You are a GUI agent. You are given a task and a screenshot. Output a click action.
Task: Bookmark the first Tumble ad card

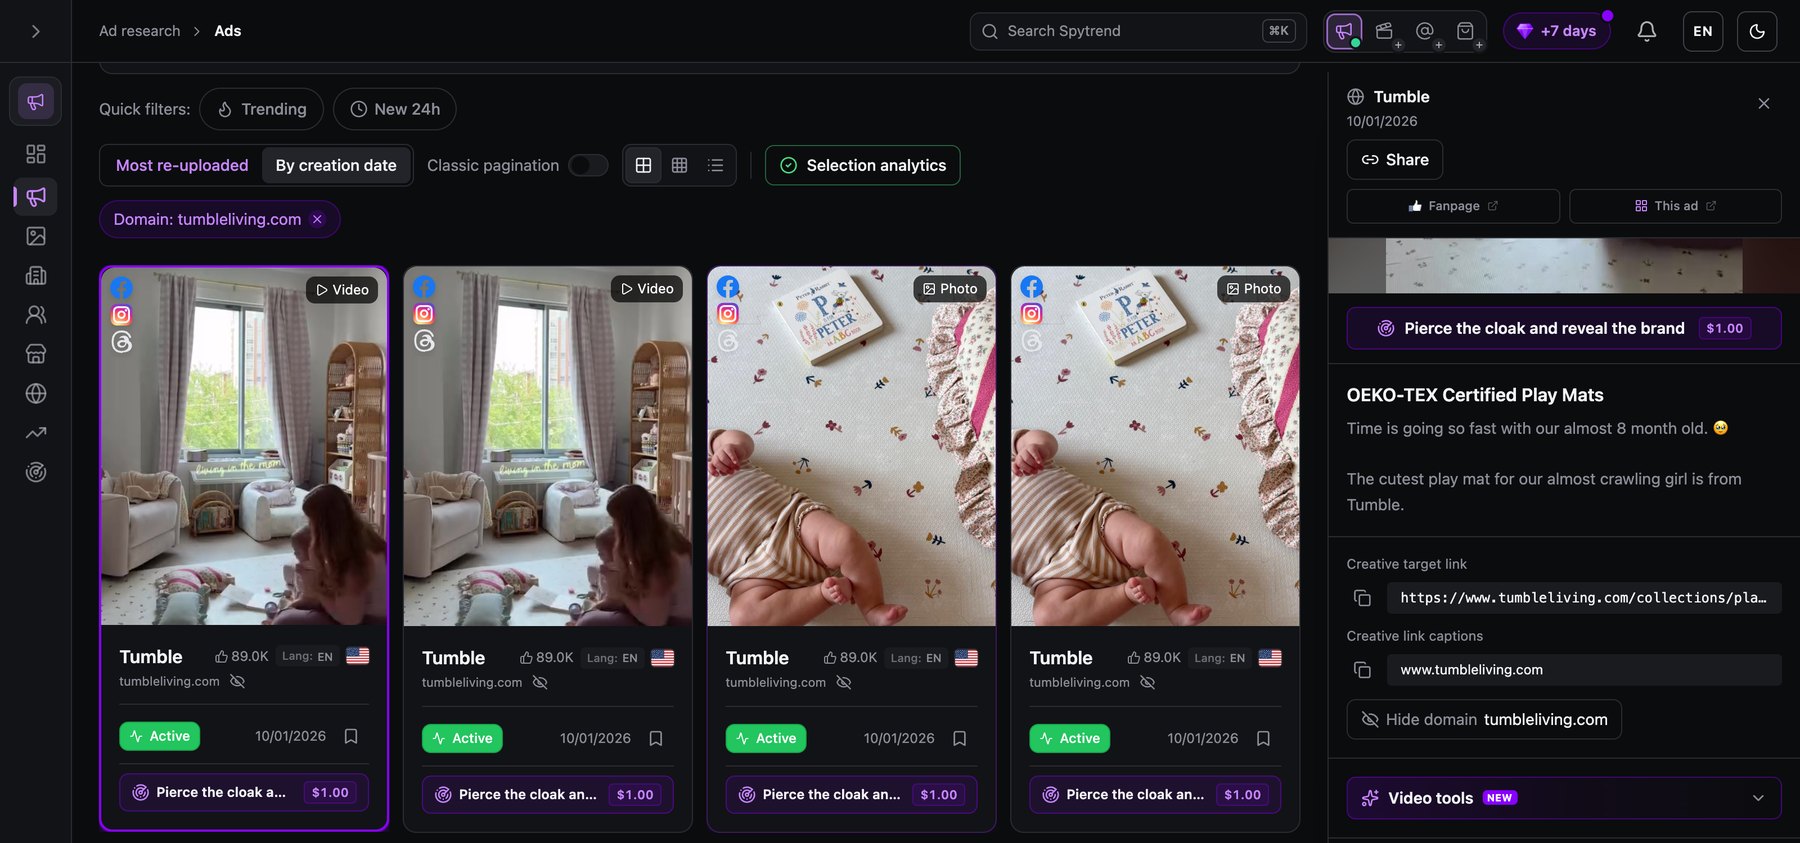point(351,736)
